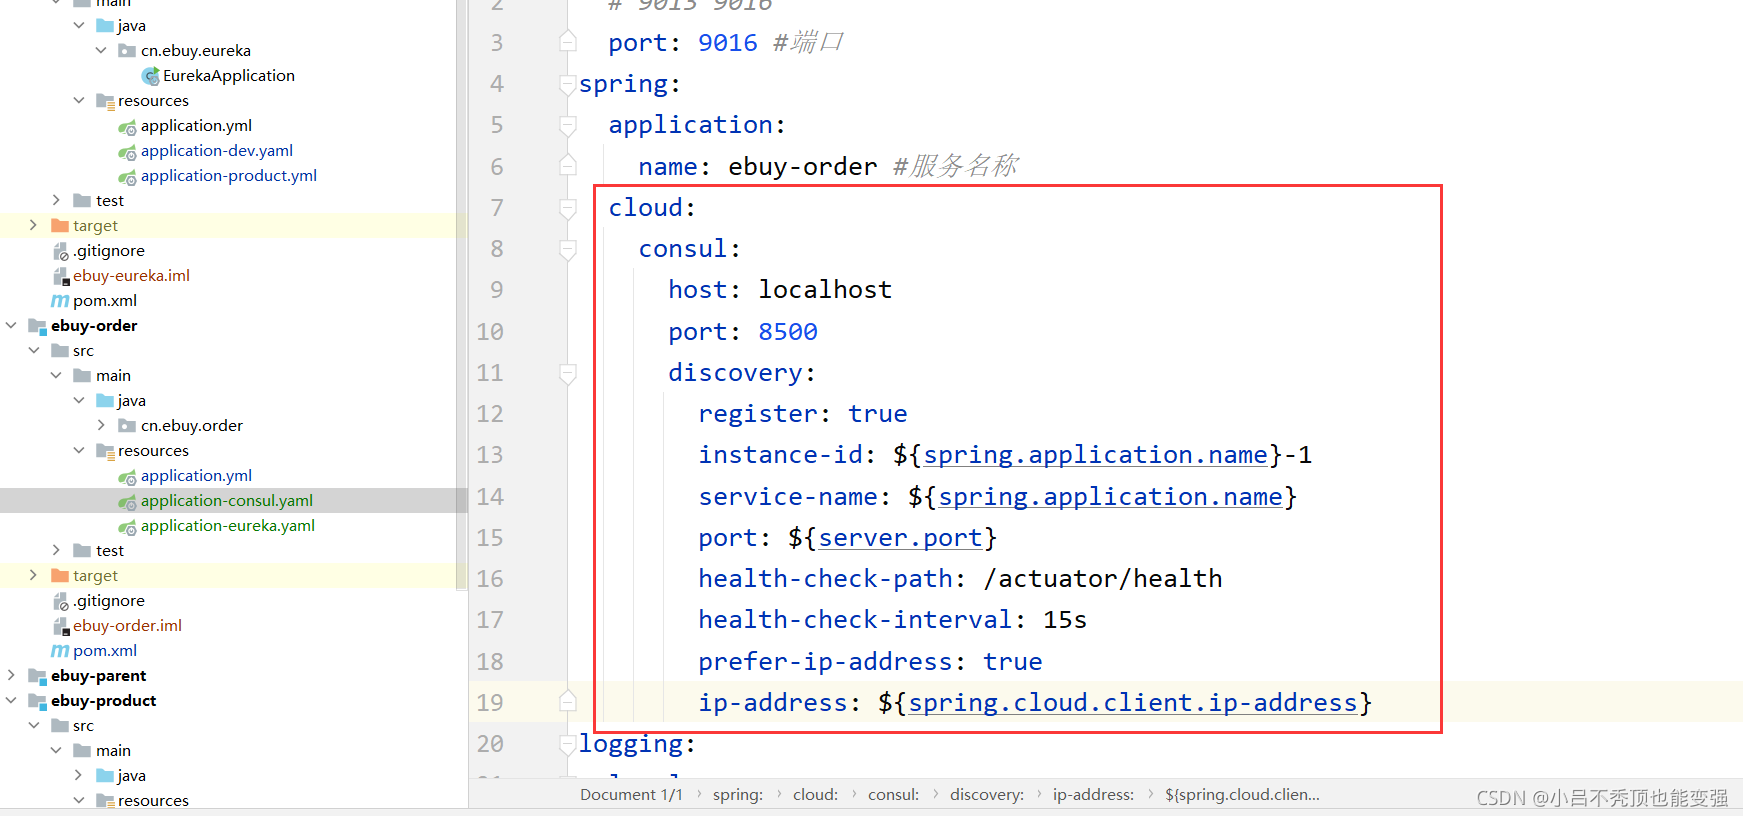Image resolution: width=1743 pixels, height=816 pixels.
Task: Click the server.port property reference
Action: (900, 538)
